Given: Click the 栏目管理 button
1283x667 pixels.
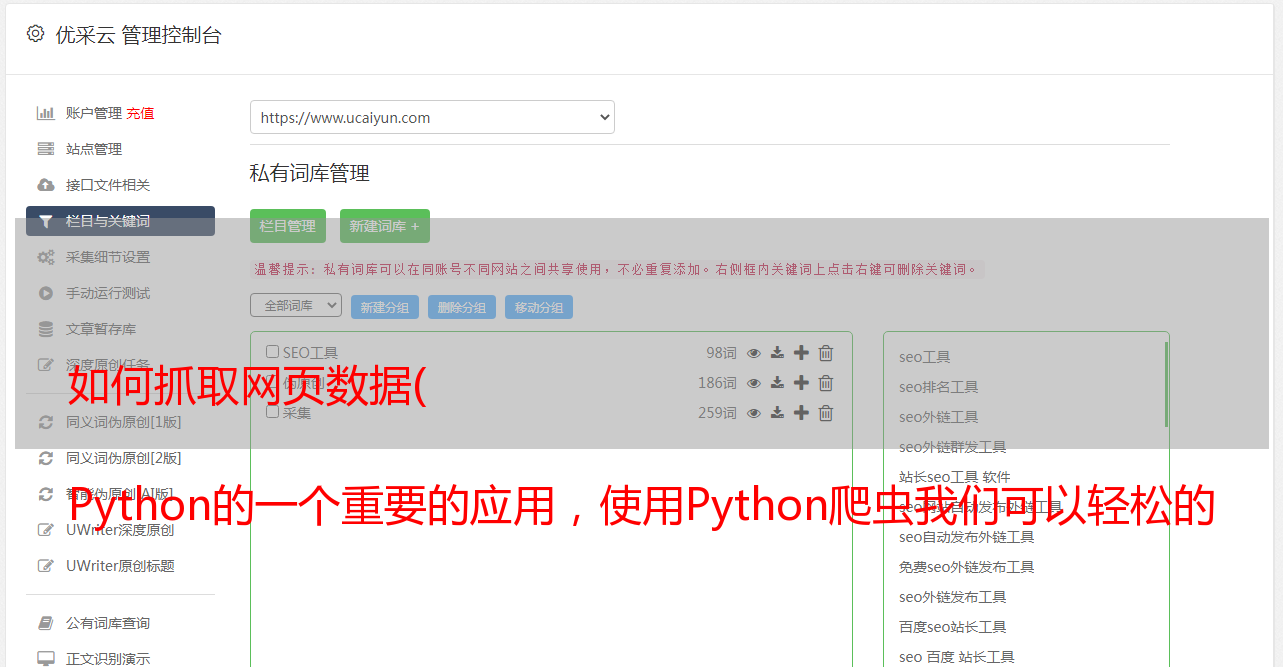Looking at the screenshot, I should [x=288, y=226].
